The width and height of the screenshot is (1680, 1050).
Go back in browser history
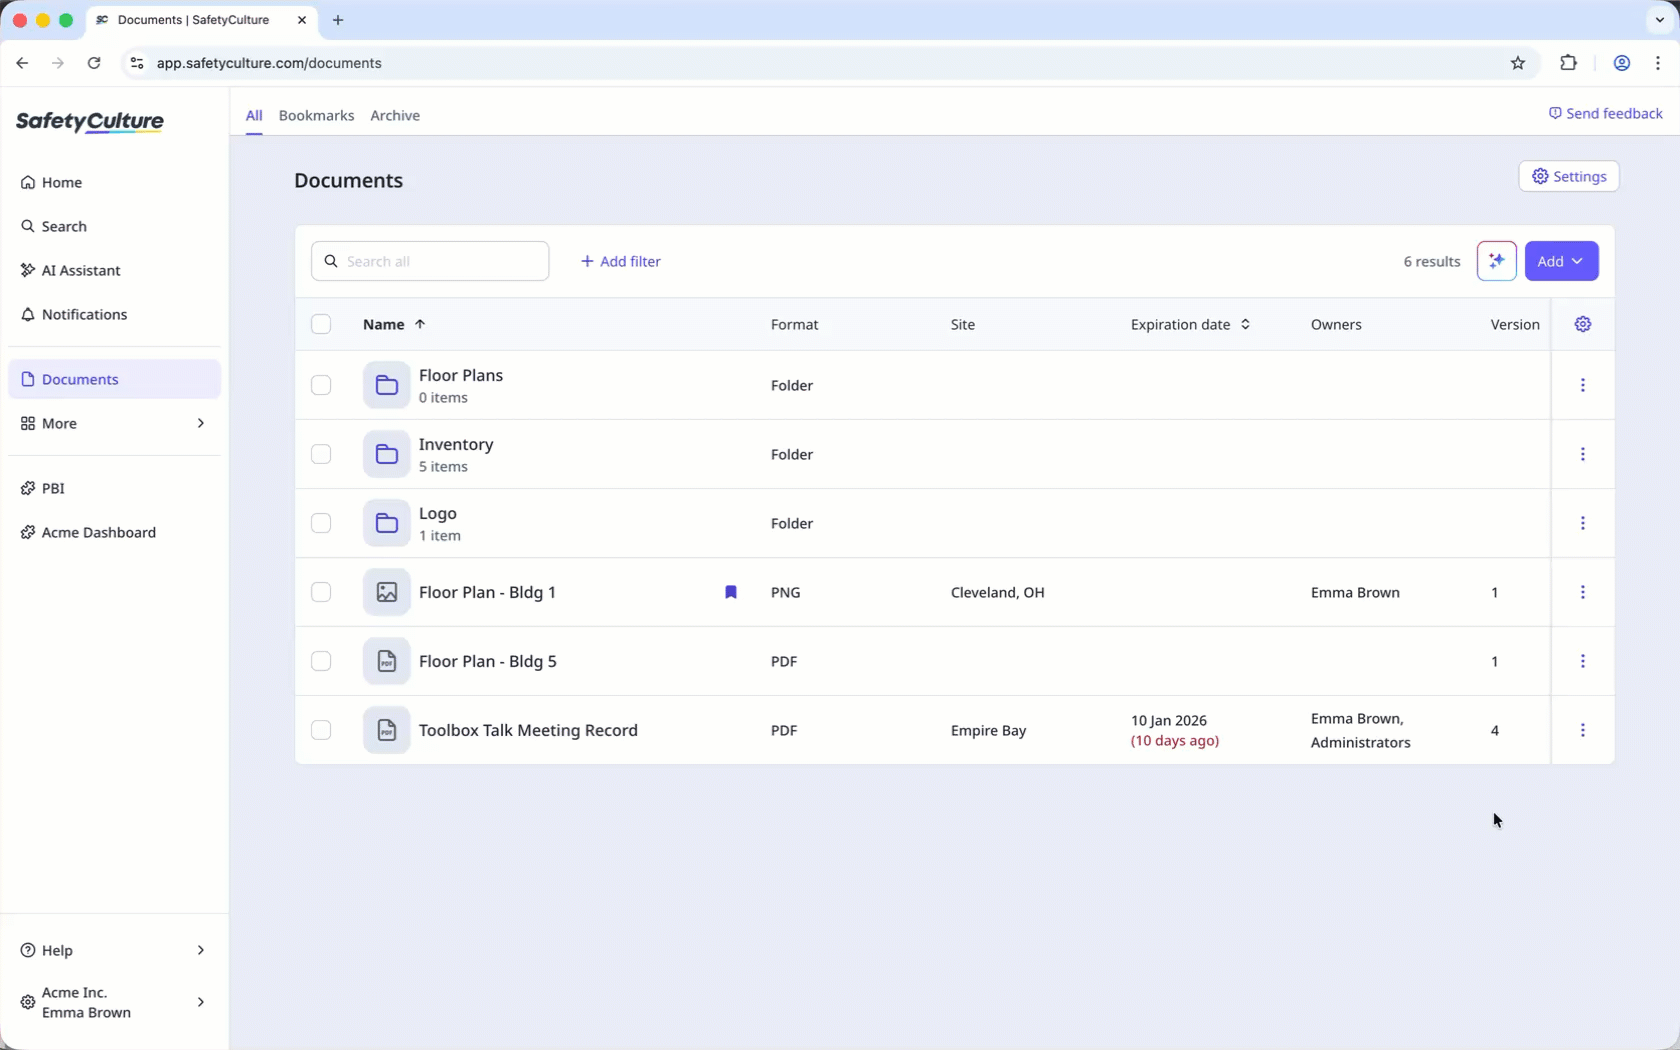22,63
